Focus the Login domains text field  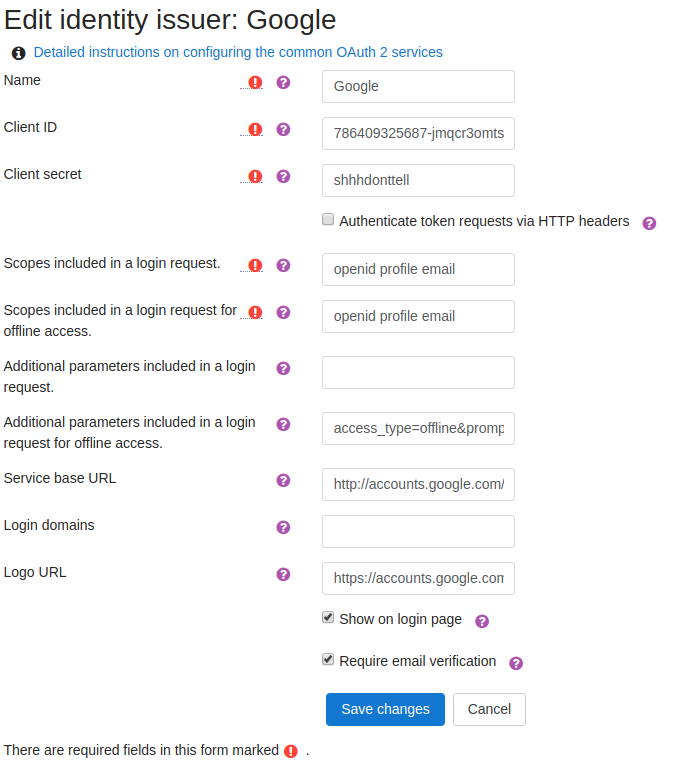pyautogui.click(x=418, y=532)
